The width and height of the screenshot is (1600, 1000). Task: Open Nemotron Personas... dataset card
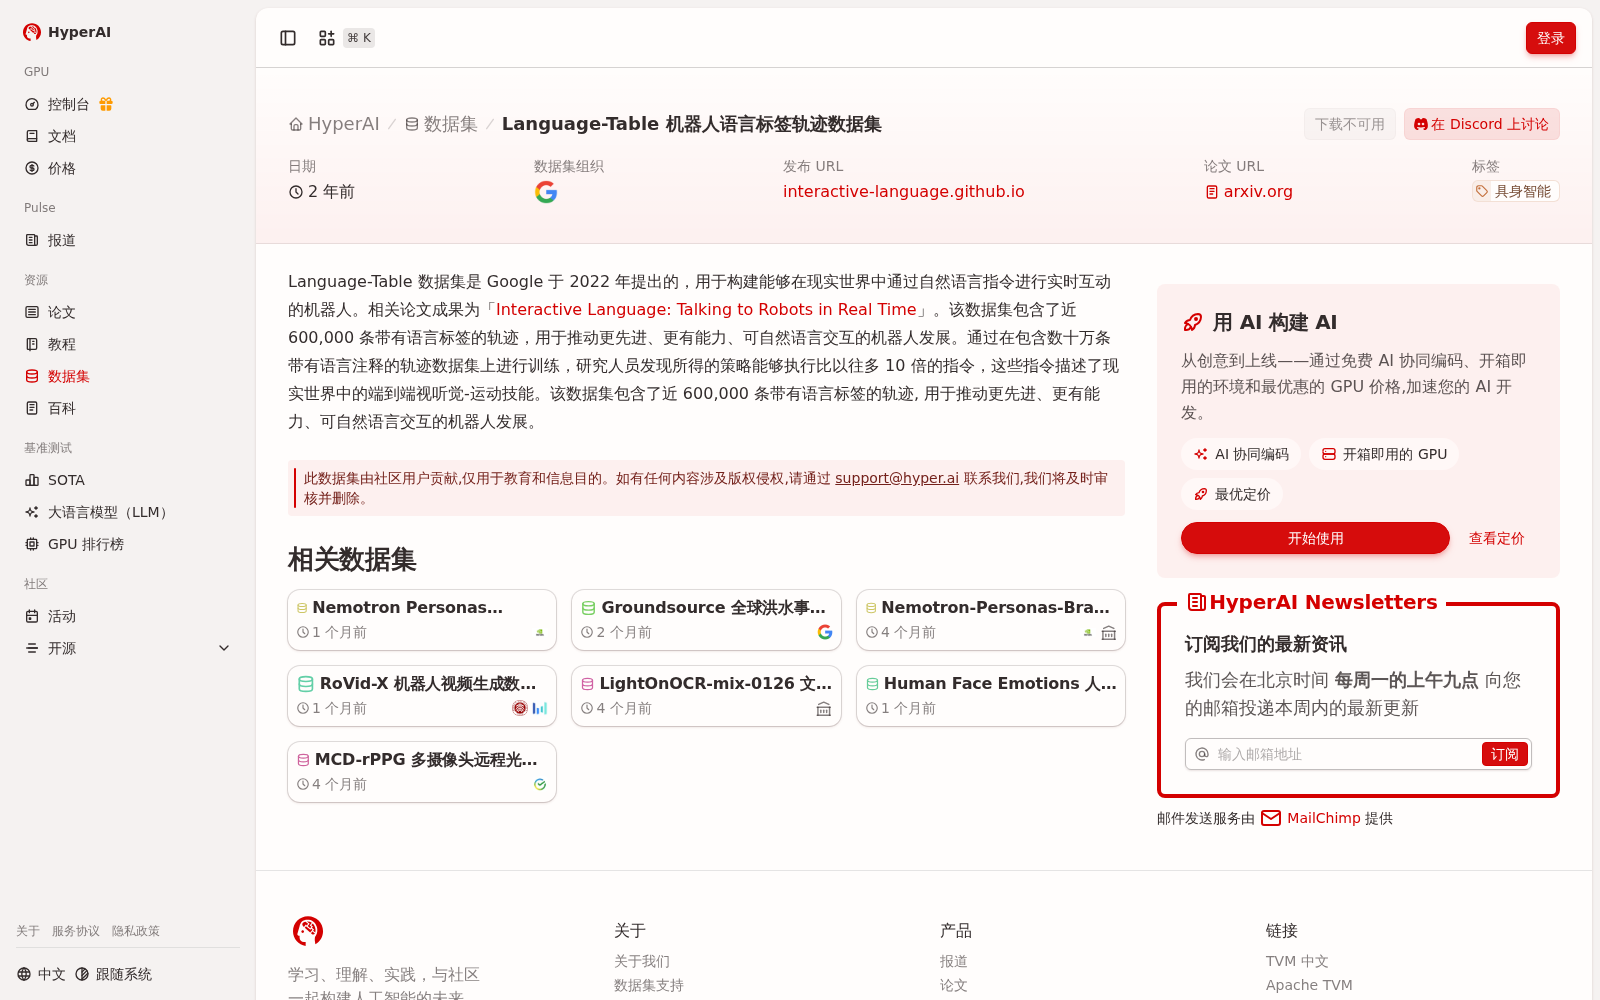(x=422, y=620)
